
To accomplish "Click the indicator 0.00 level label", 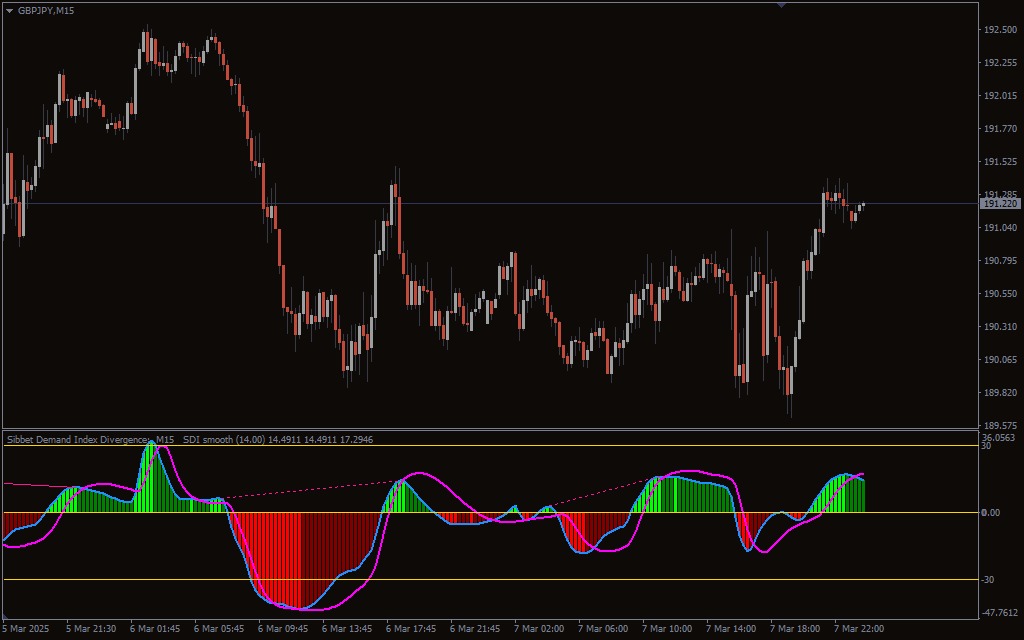I will 991,513.
